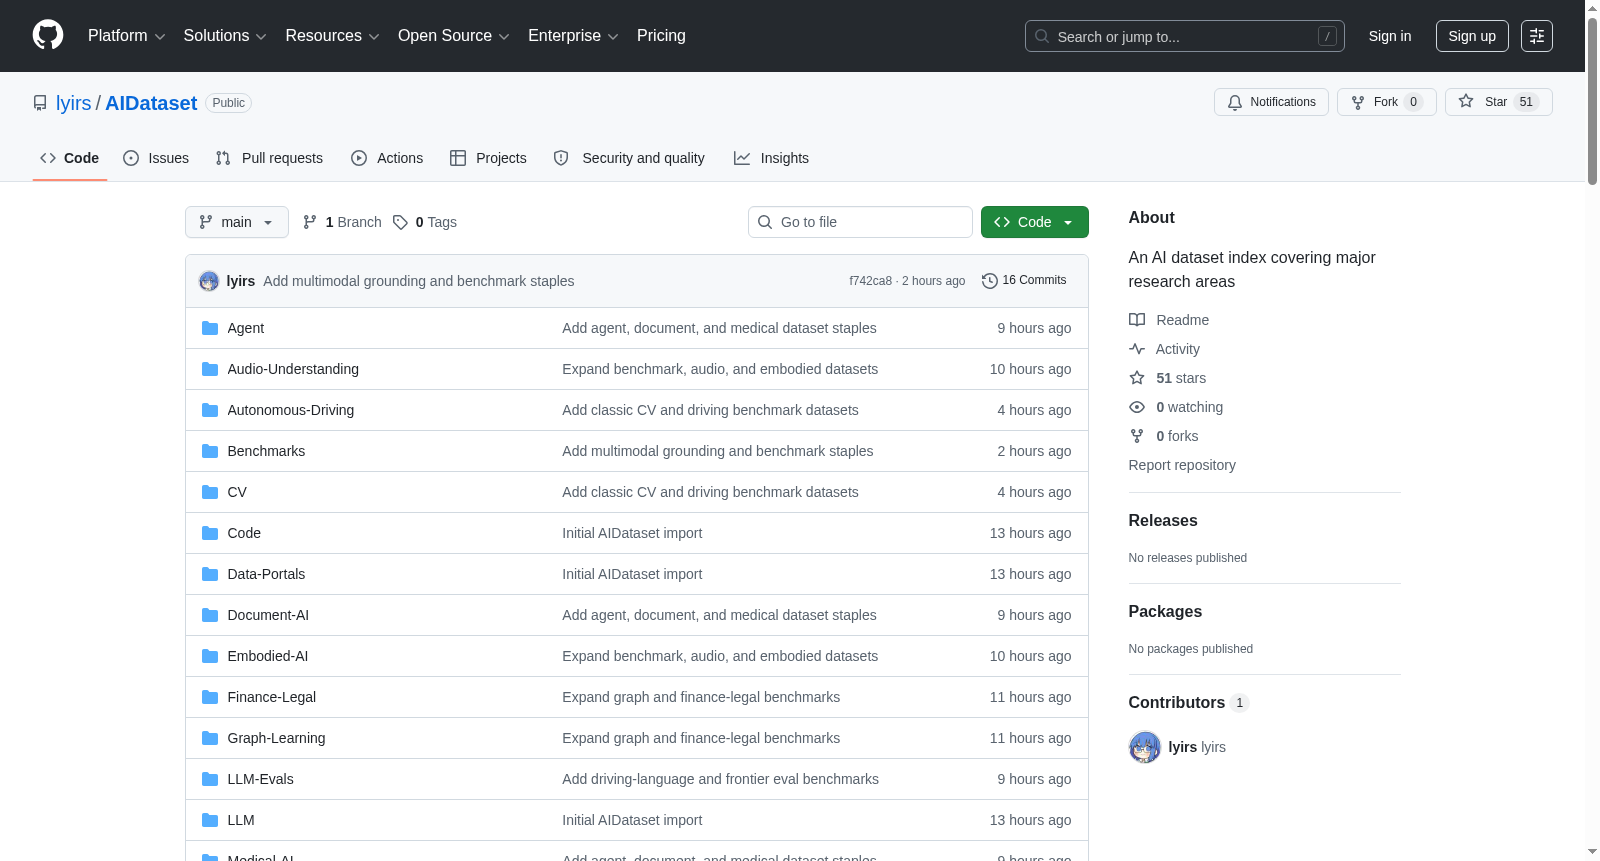Image resolution: width=1600 pixels, height=861 pixels.
Task: Click the eye icon beside watching
Action: tap(1137, 407)
